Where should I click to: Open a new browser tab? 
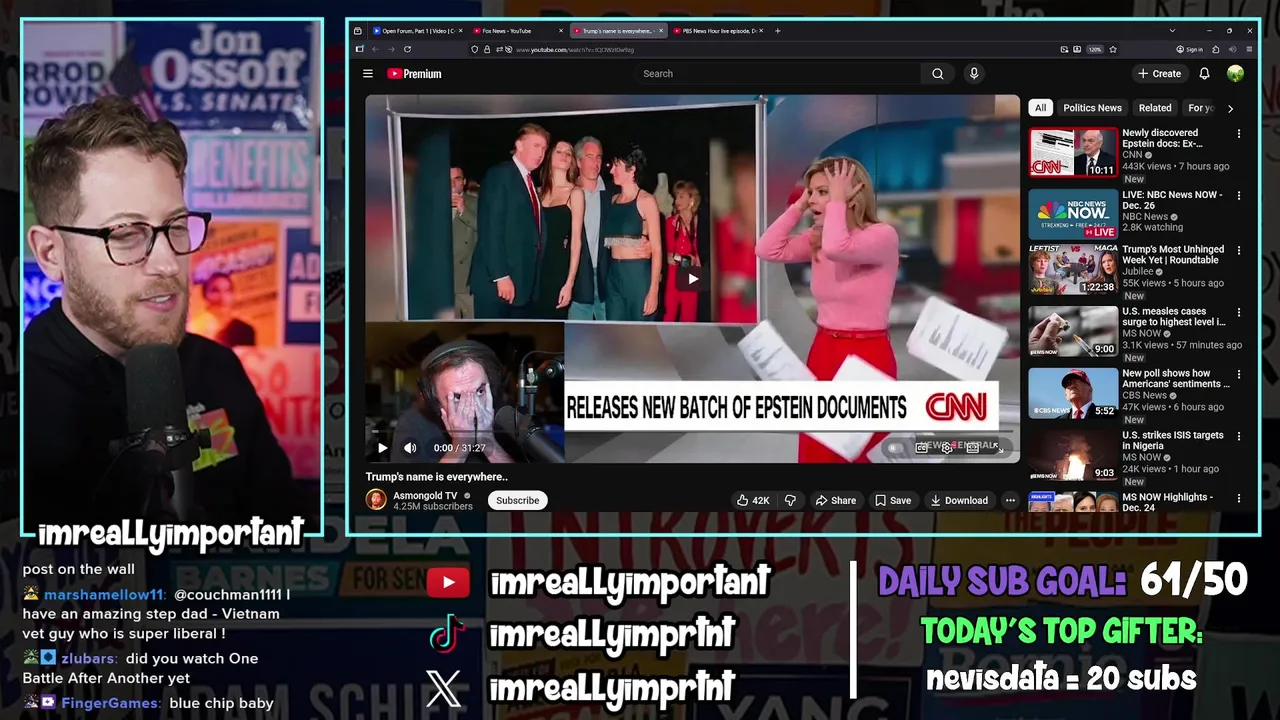click(x=778, y=31)
